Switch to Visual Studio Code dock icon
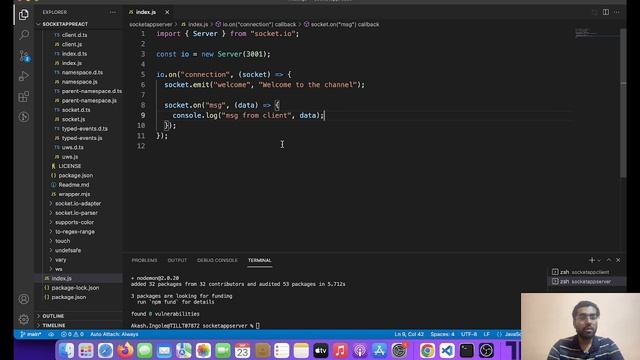The image size is (640, 360). pyautogui.click(x=447, y=350)
